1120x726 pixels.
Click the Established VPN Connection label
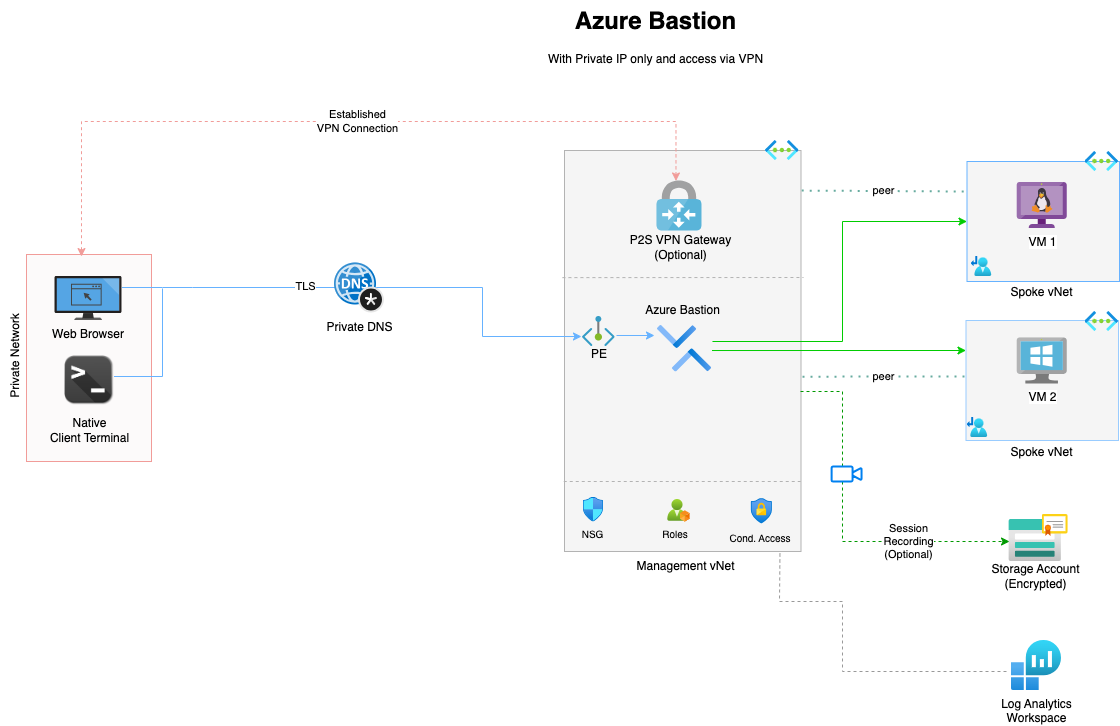(x=358, y=121)
